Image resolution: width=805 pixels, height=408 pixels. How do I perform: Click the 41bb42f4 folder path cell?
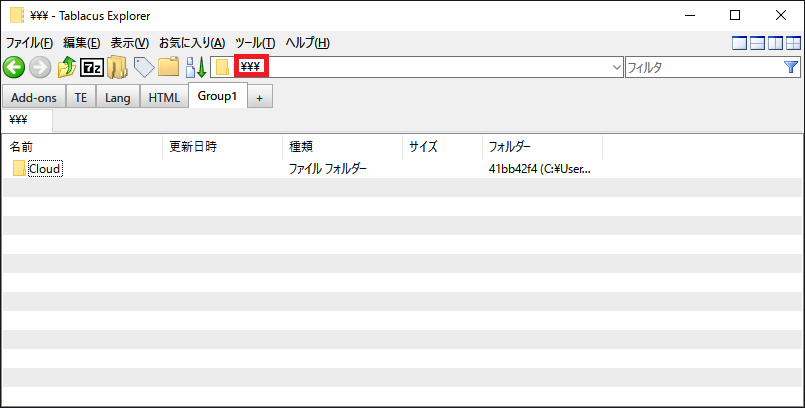tap(540, 169)
